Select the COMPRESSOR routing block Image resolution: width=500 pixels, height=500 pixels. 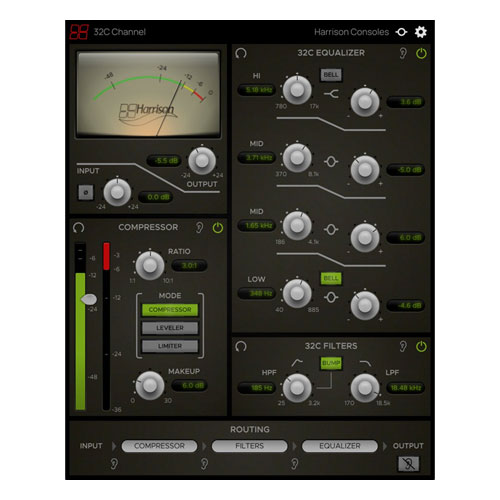159,446
